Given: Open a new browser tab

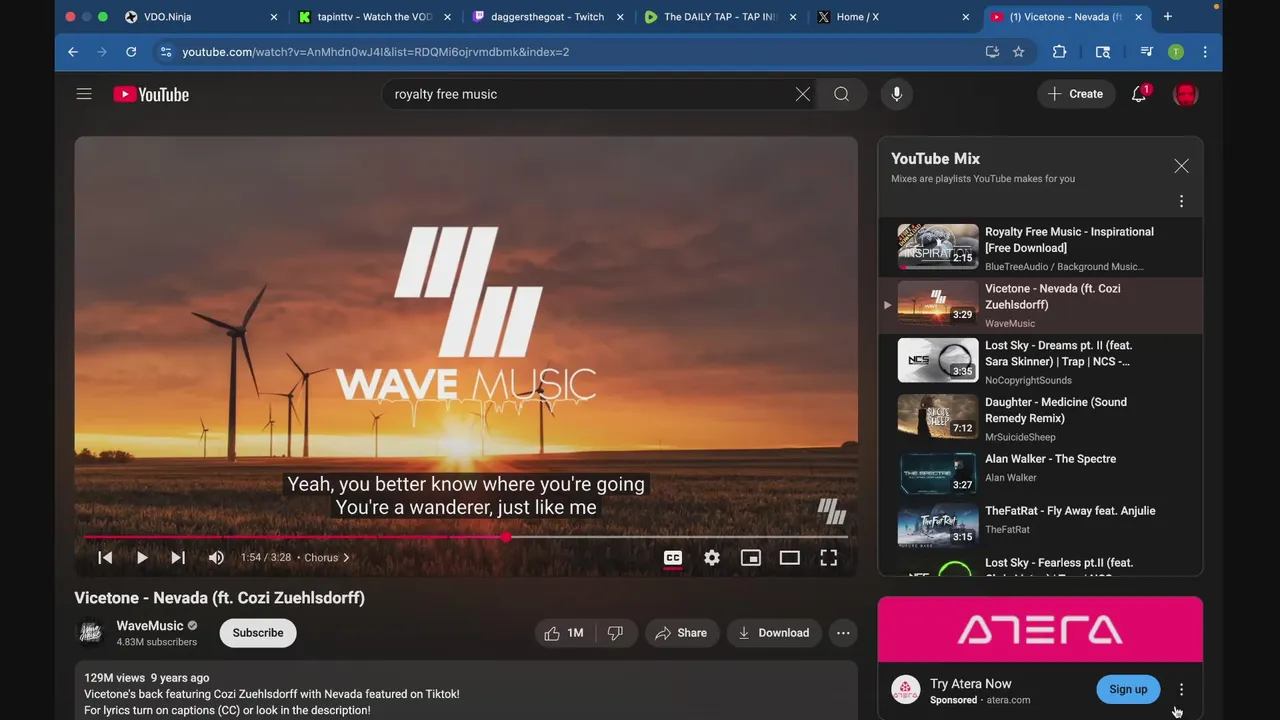Looking at the screenshot, I should tap(1167, 17).
